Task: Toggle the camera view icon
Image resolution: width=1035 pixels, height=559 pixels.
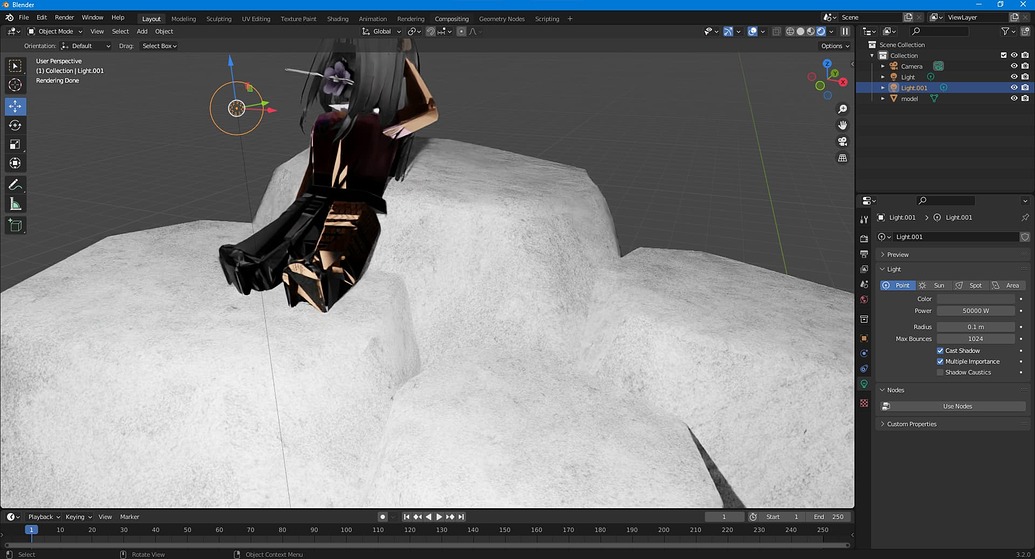Action: (x=842, y=142)
